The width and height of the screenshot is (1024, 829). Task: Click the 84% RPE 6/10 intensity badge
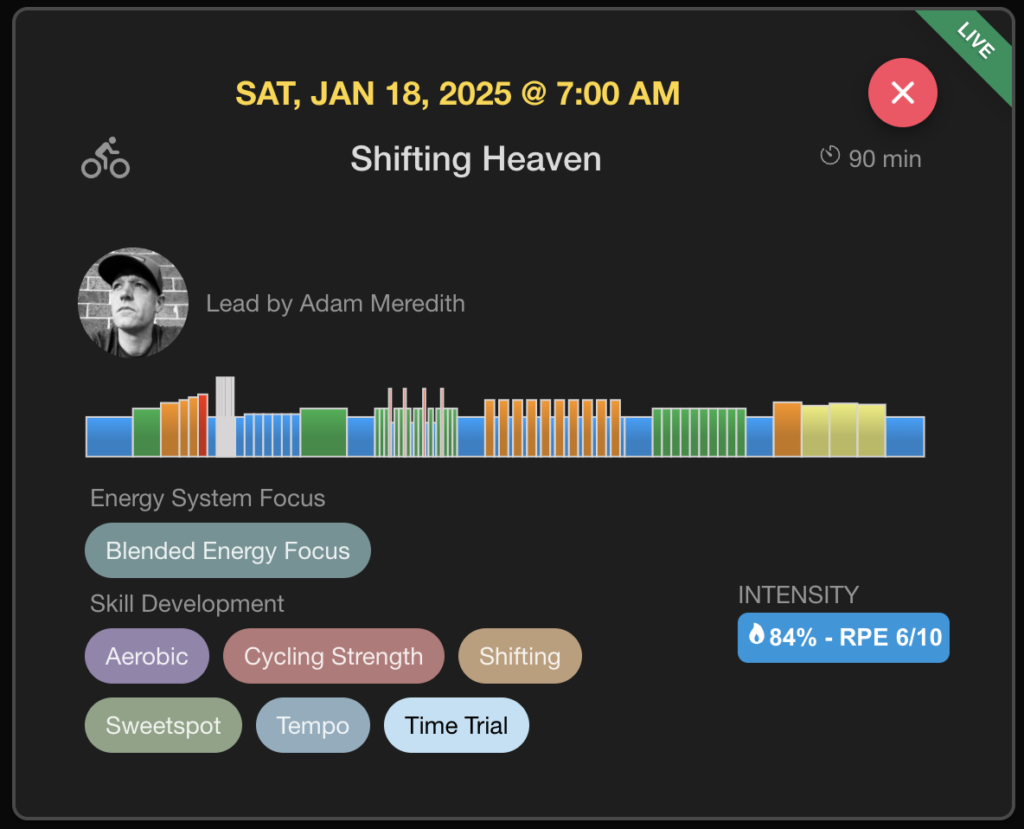[x=843, y=637]
